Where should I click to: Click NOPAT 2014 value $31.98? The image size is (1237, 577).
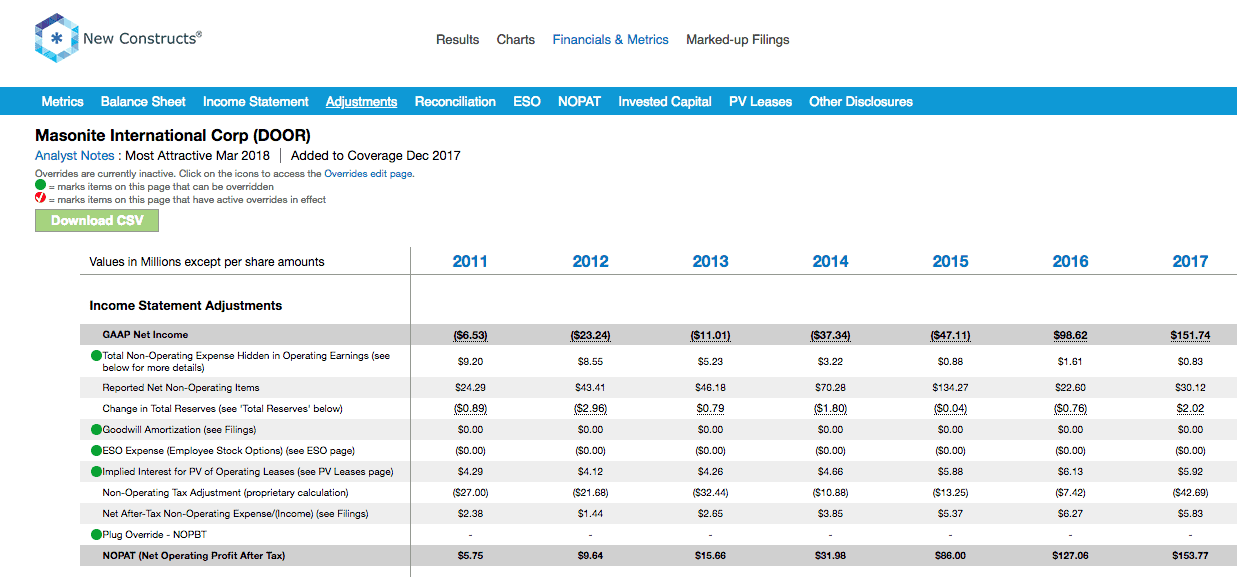coord(830,556)
